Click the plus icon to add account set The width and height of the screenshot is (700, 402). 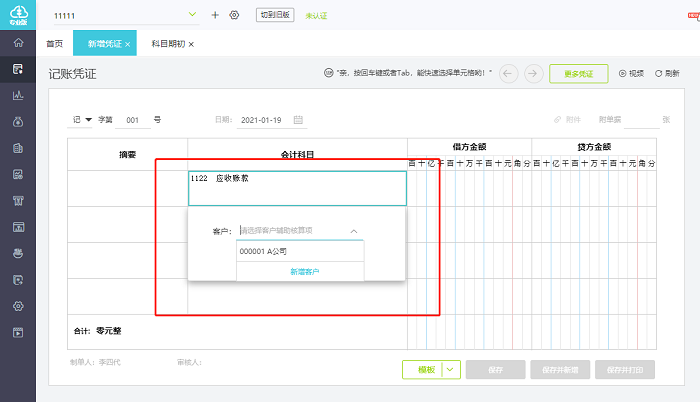pyautogui.click(x=215, y=15)
